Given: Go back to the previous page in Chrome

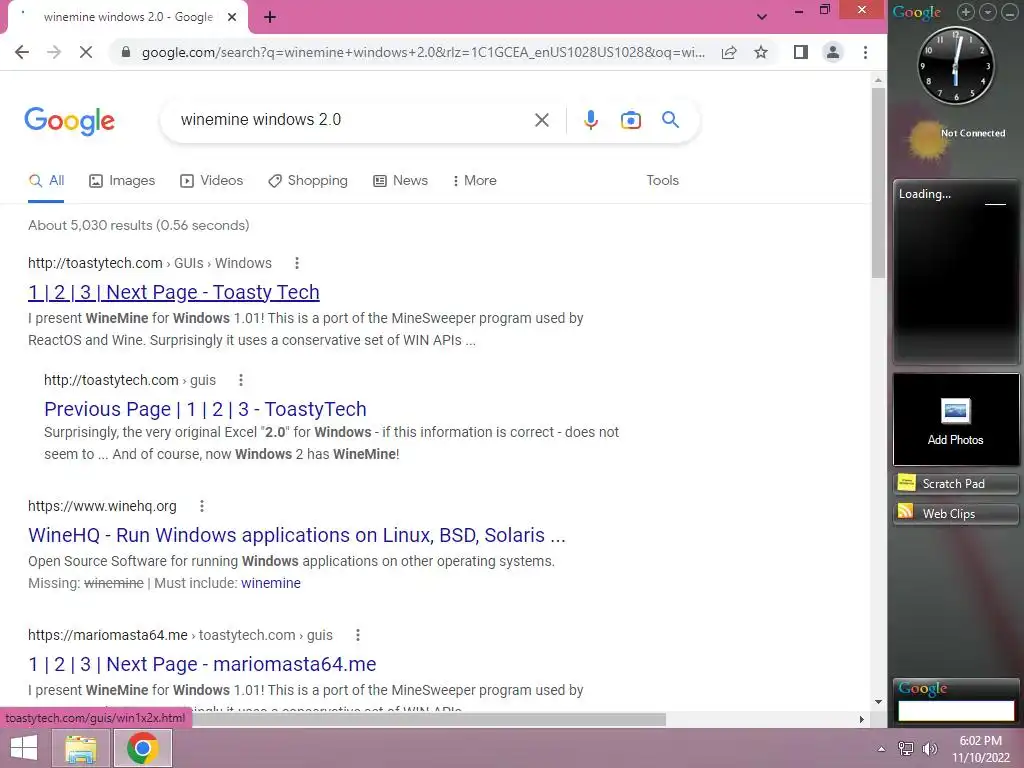Looking at the screenshot, I should (22, 52).
